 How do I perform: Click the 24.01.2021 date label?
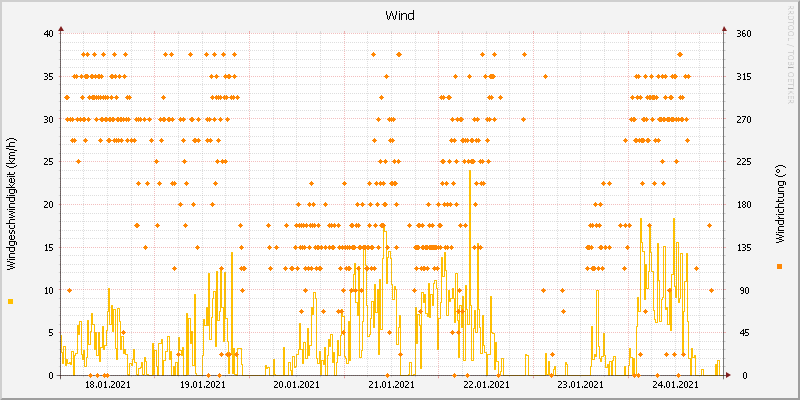(x=675, y=385)
